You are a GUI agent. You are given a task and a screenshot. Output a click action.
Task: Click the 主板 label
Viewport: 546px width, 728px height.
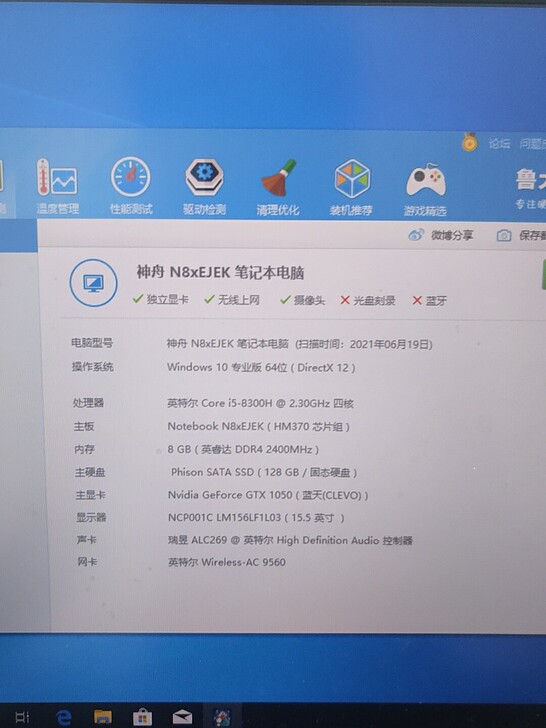pos(84,426)
